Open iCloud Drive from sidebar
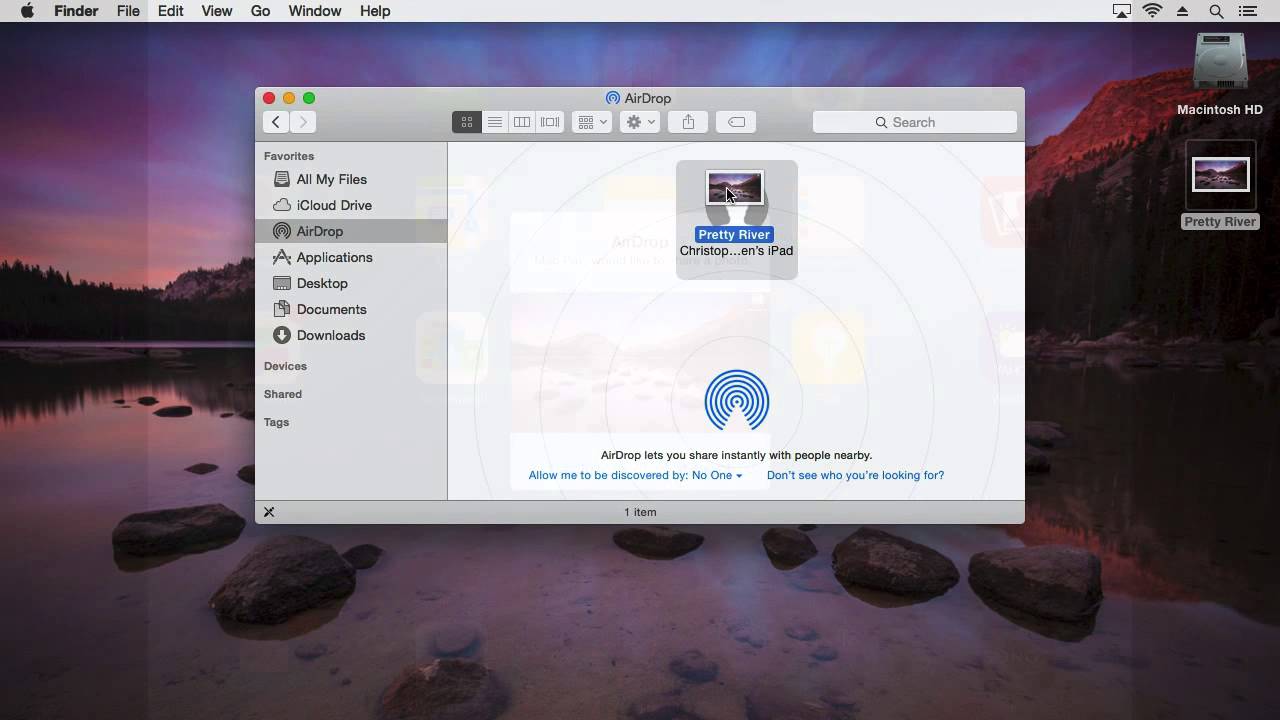 (350, 205)
